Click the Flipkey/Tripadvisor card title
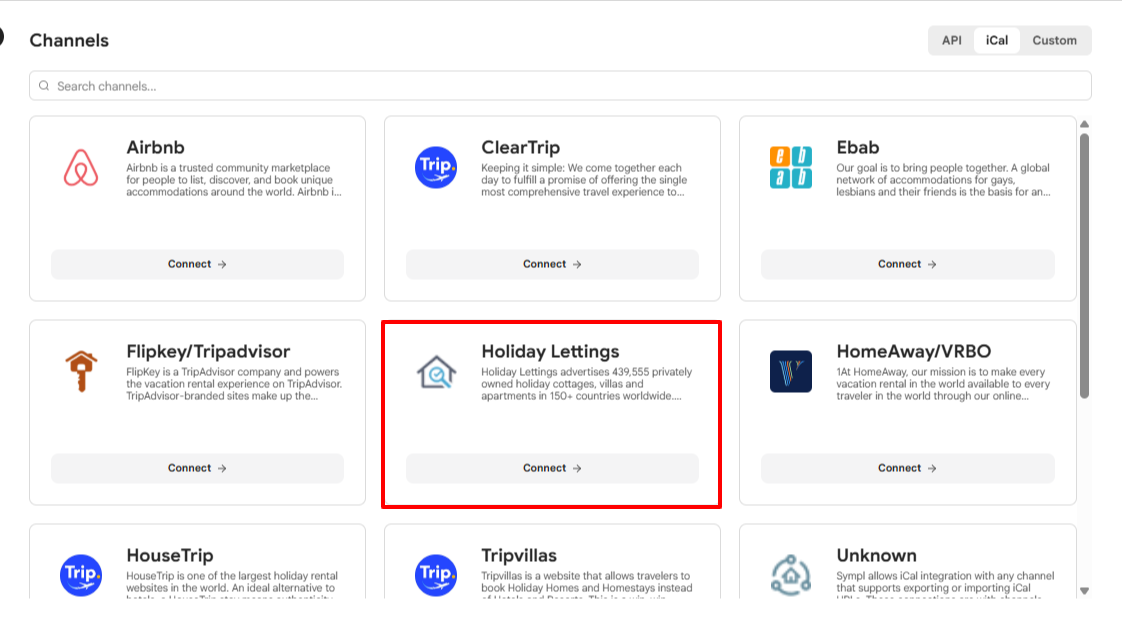This screenshot has height=618, width=1122. point(208,351)
